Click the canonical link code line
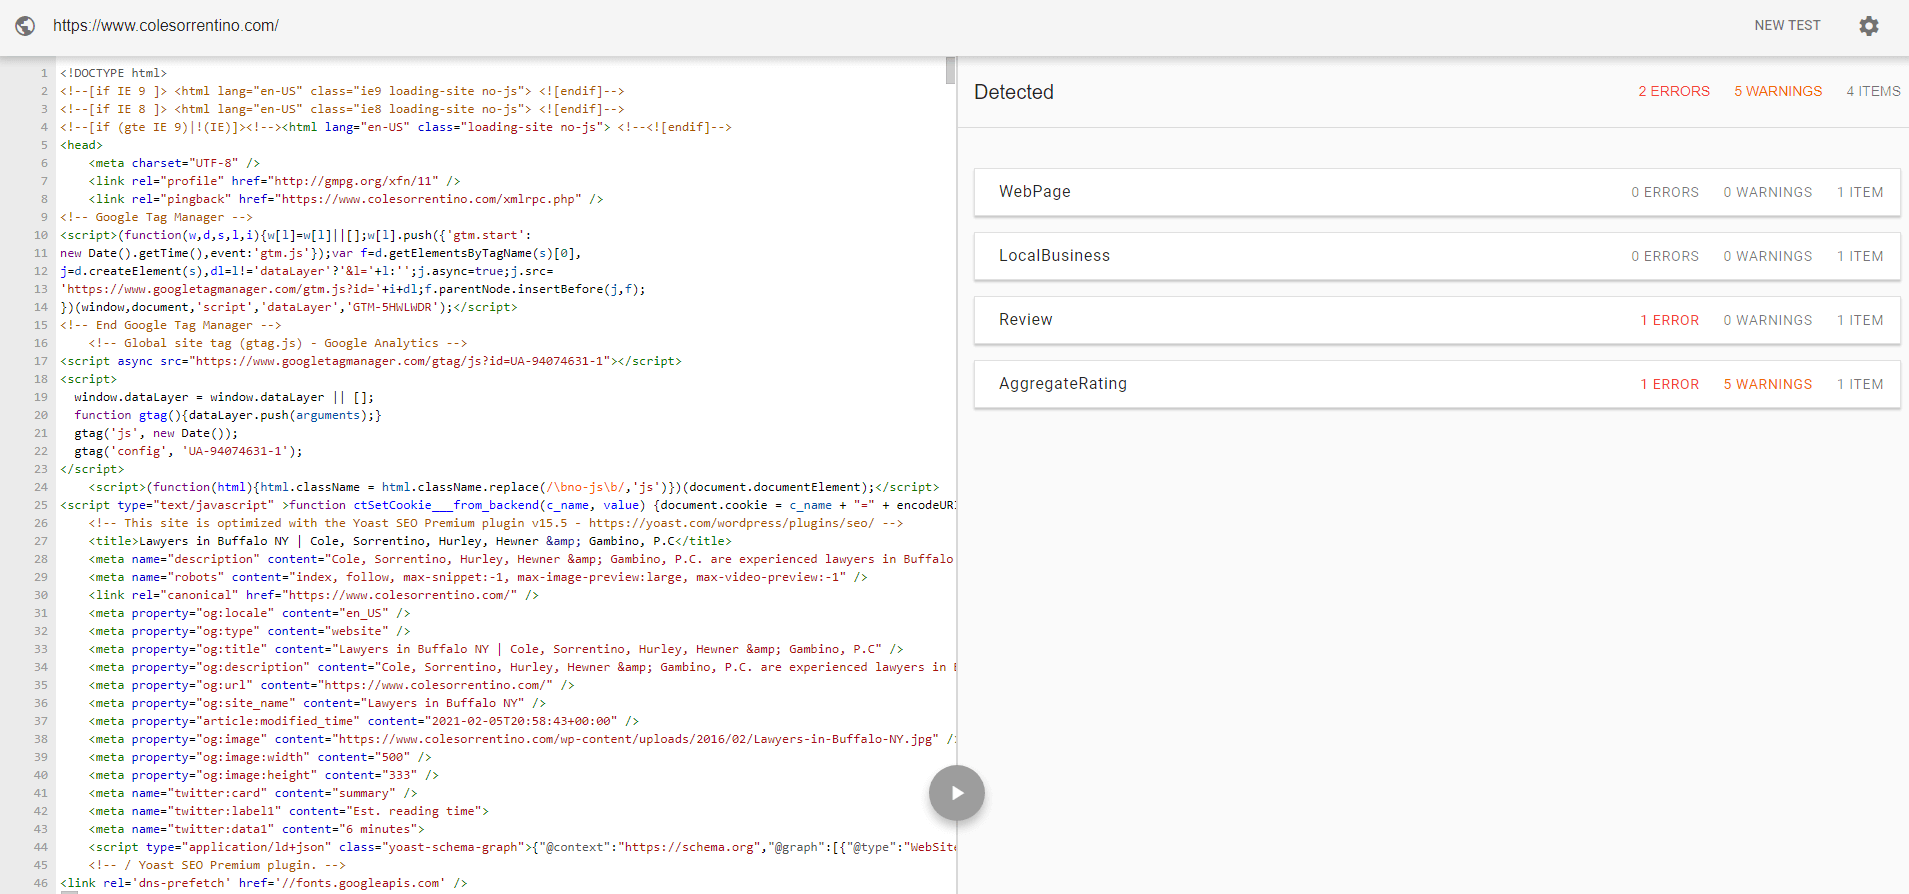Screen dimensions: 1909x894 [x=314, y=595]
